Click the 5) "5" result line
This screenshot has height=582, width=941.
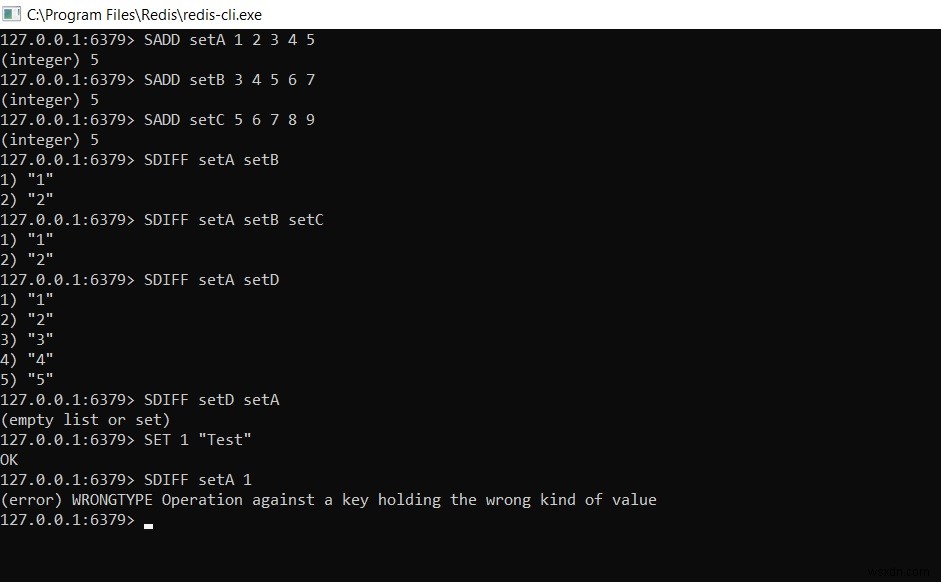click(x=27, y=380)
